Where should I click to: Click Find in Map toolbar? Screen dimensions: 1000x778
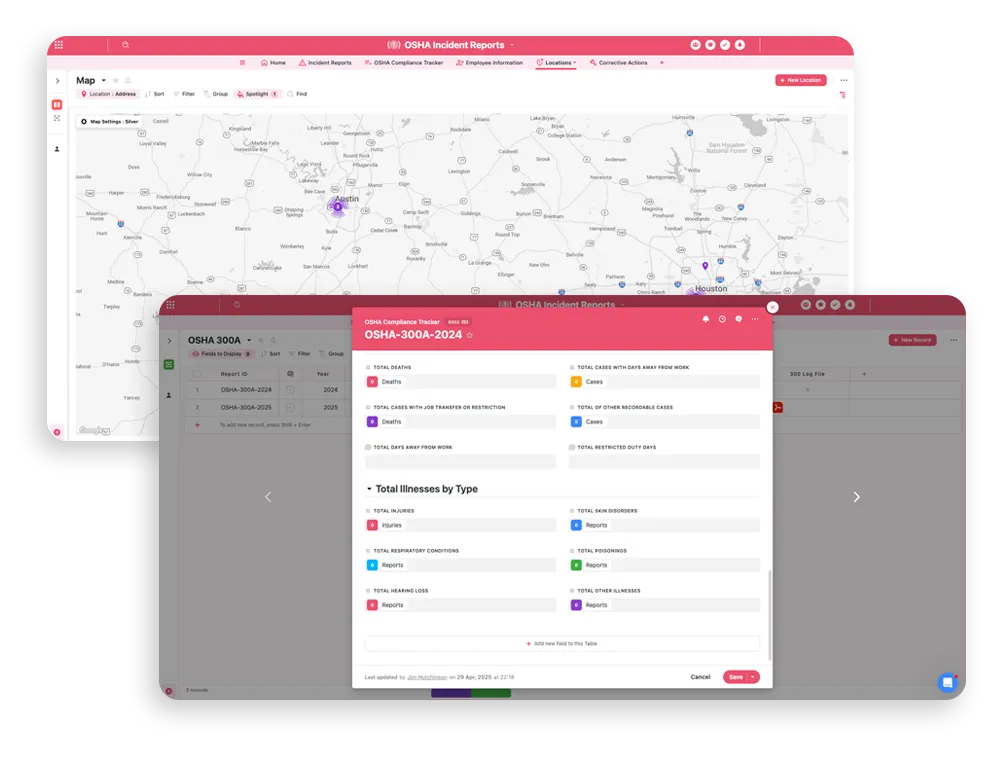point(297,94)
